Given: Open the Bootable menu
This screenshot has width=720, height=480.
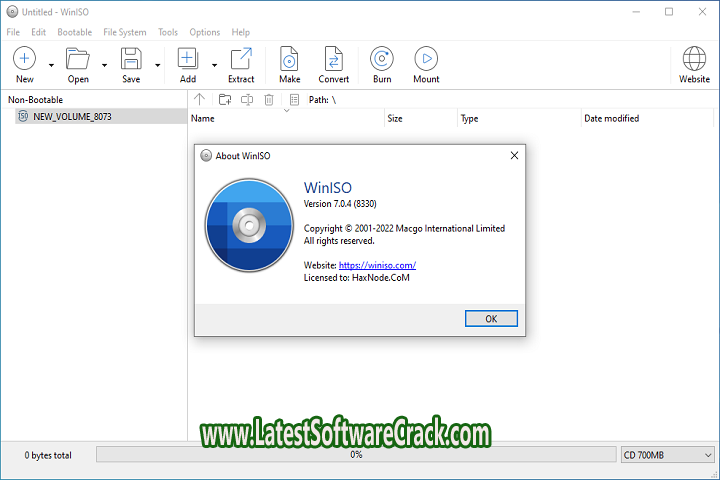Looking at the screenshot, I should tap(75, 32).
